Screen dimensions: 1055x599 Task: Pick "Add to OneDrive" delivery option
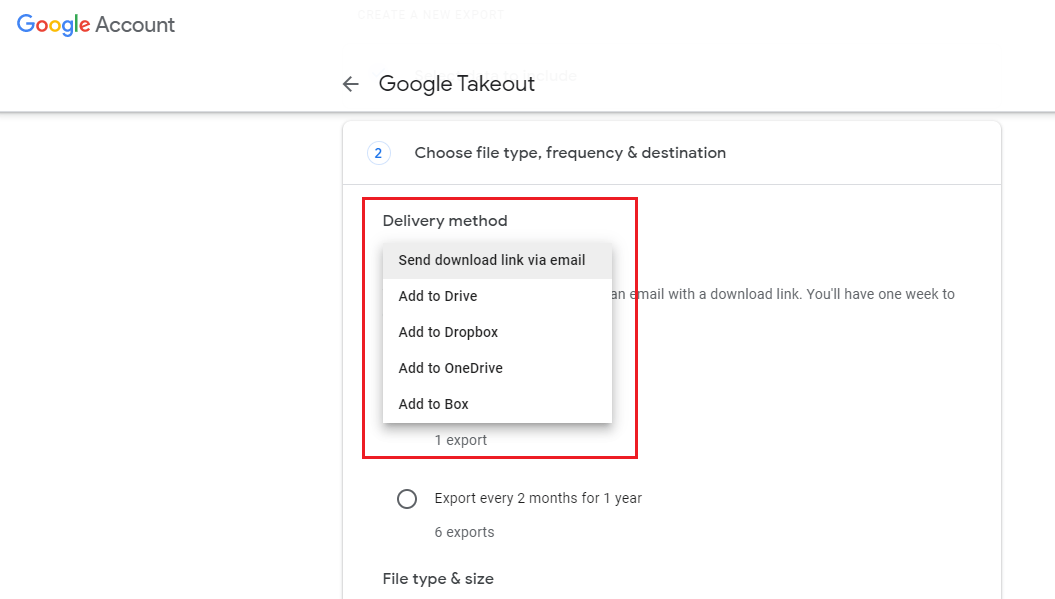(x=450, y=368)
